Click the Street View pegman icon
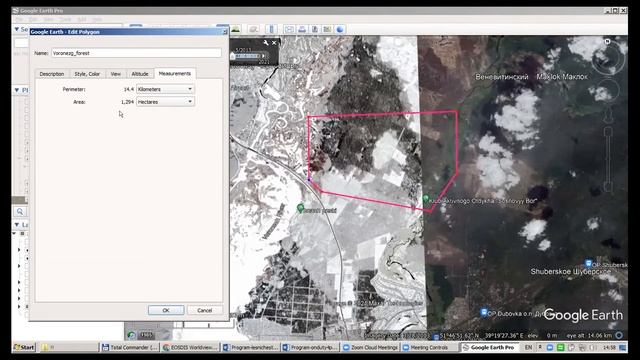This screenshot has height=360, width=640. click(x=608, y=115)
